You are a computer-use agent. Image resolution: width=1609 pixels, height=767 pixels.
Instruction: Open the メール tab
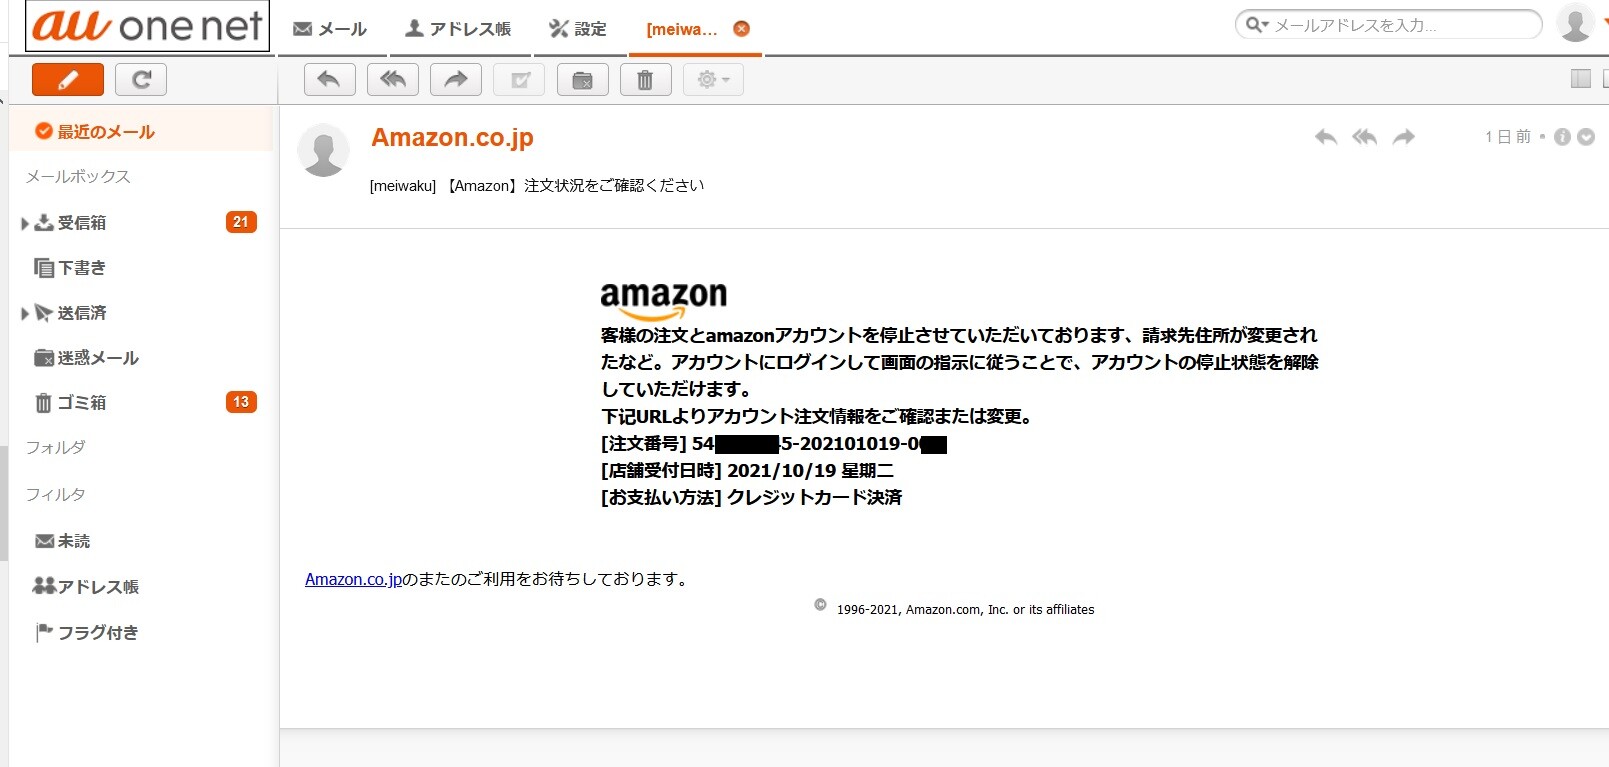(330, 29)
